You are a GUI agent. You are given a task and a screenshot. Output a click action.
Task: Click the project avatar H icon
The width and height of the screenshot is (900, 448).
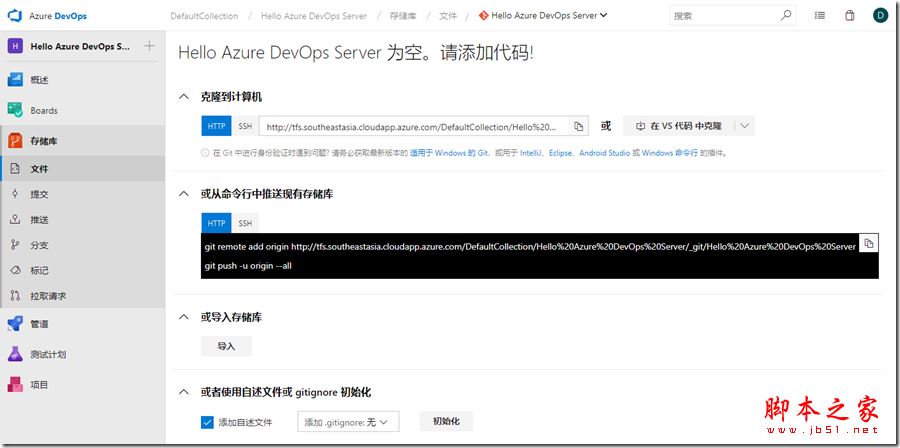[15, 46]
